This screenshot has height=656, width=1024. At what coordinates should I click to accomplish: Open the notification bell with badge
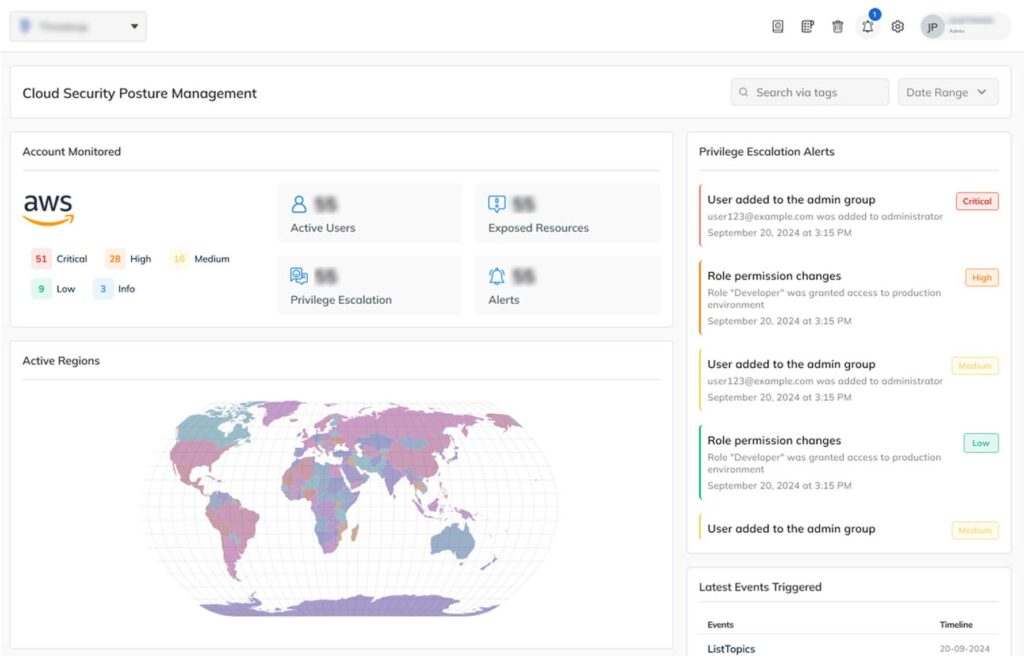(867, 26)
